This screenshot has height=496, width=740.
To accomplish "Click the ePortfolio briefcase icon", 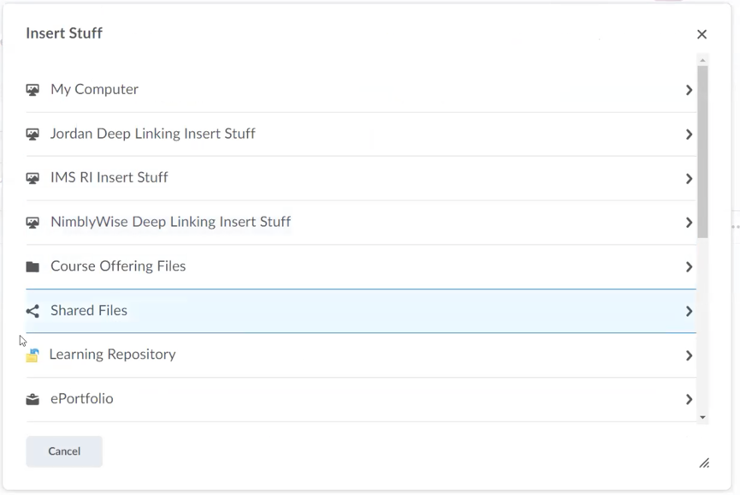I will pyautogui.click(x=33, y=399).
